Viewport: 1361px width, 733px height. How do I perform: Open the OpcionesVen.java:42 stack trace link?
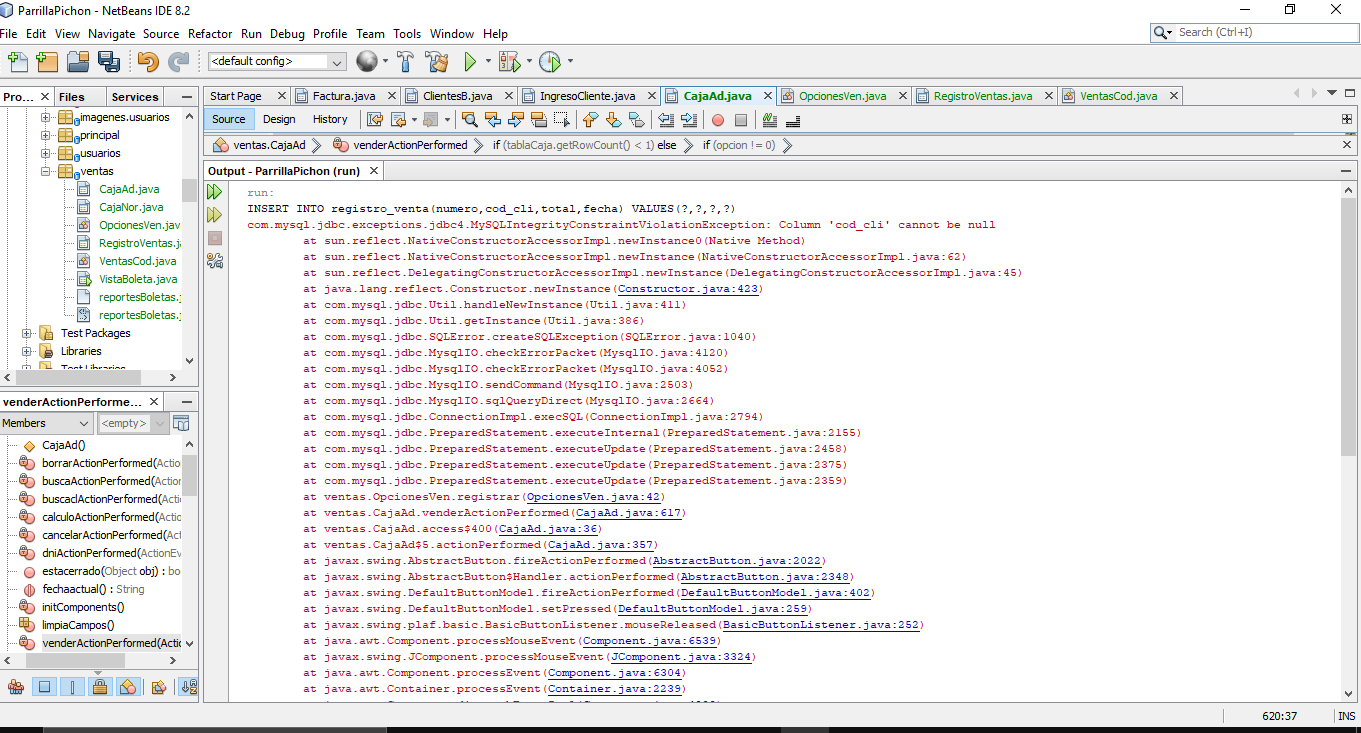[x=592, y=496]
